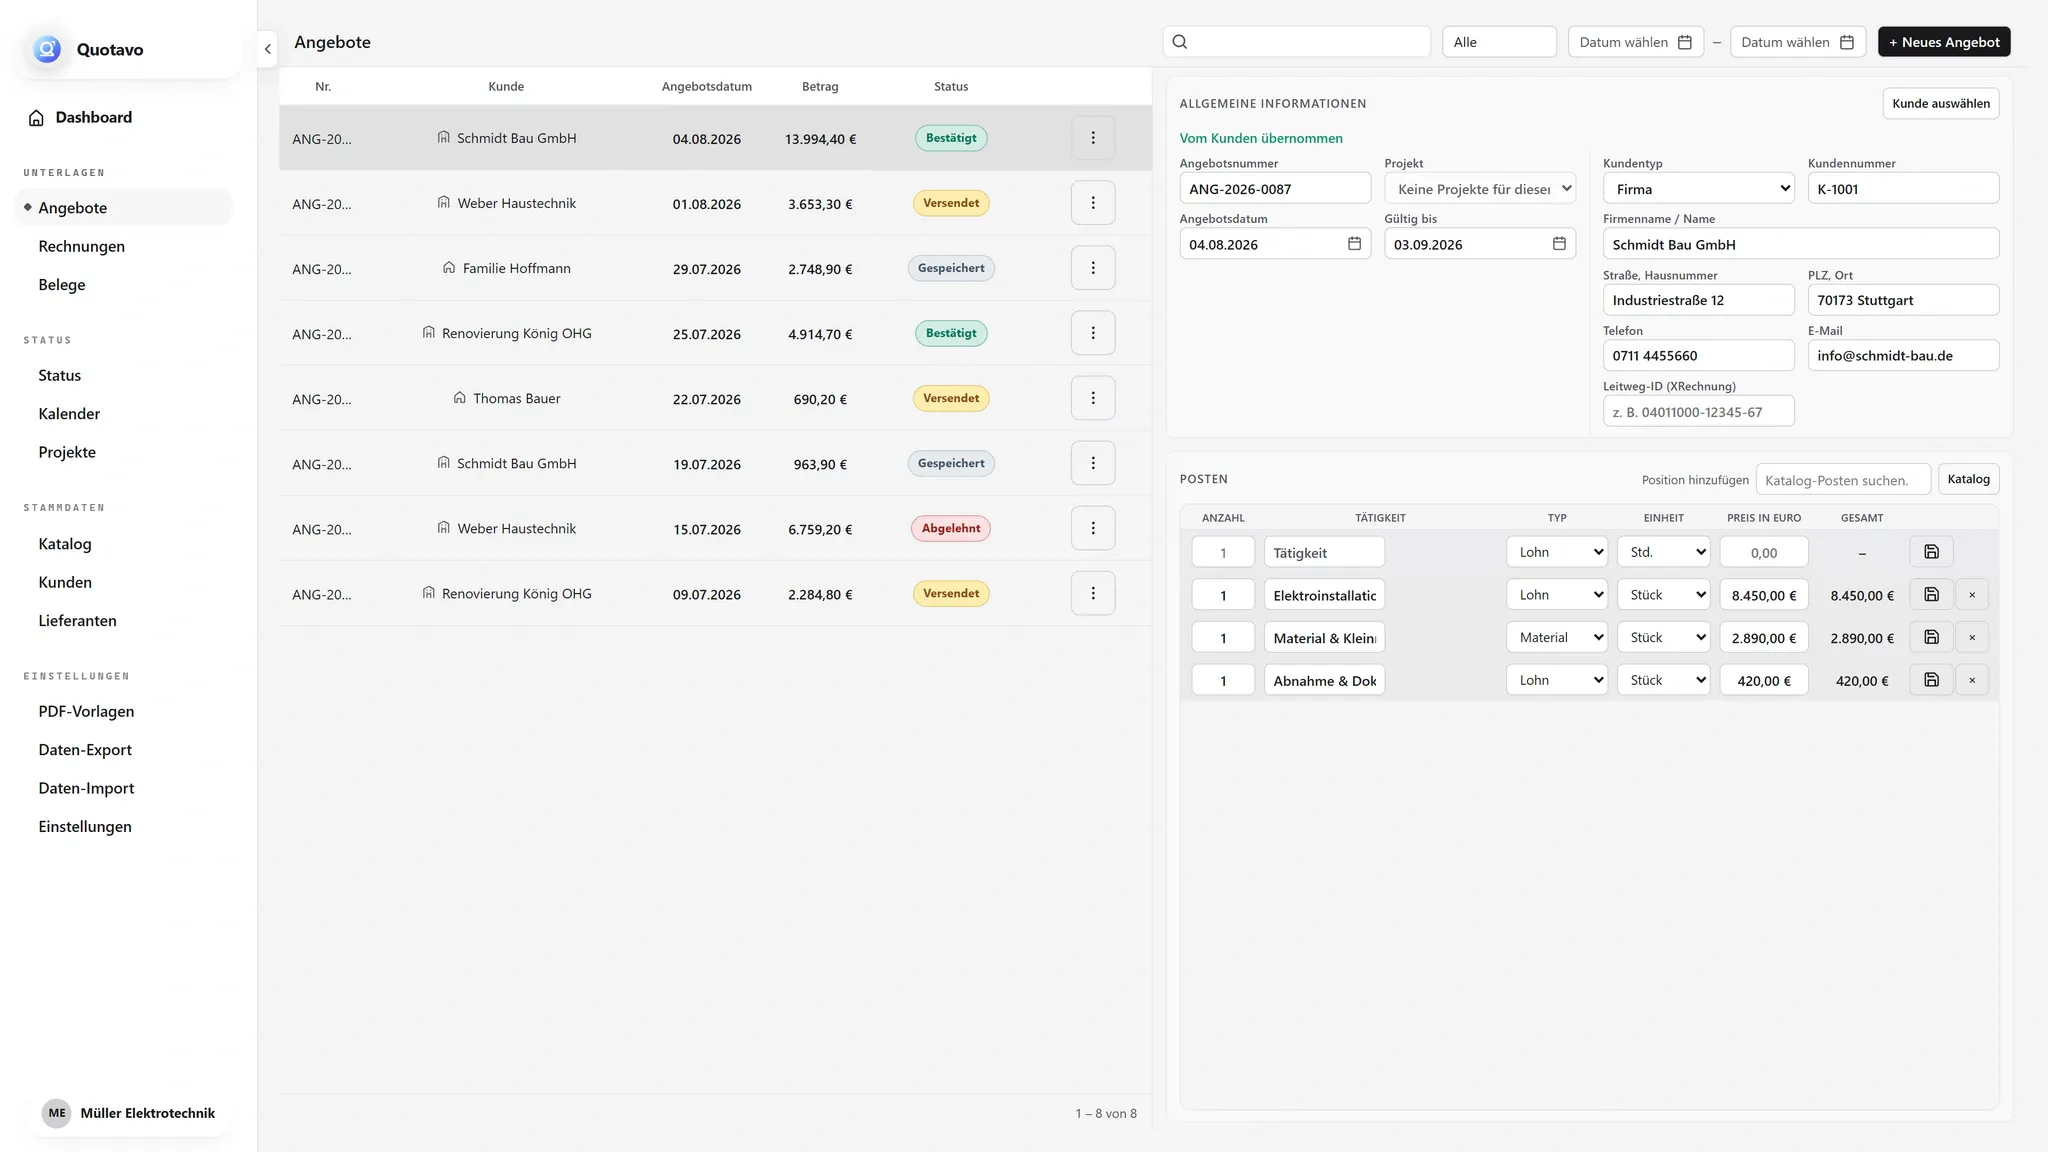Image resolution: width=2048 pixels, height=1152 pixels.
Task: Open Katalog in the sidebar
Action: click(x=65, y=544)
